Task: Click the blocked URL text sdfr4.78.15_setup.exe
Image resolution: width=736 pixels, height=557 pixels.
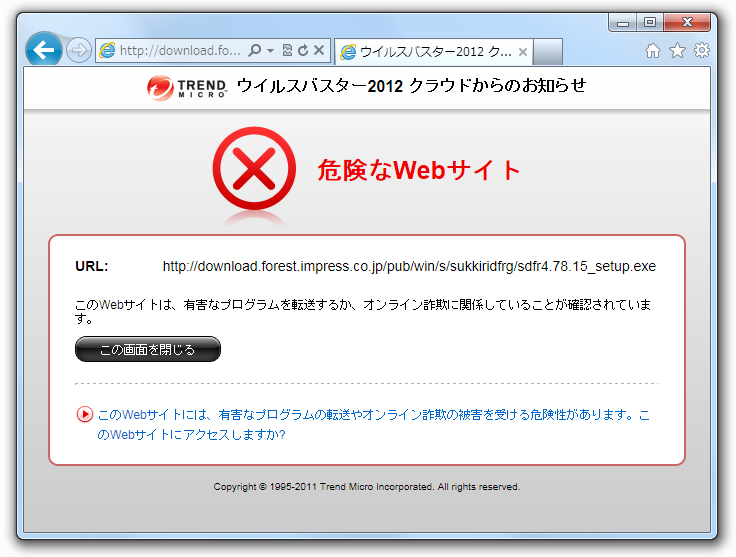Action: point(409,266)
